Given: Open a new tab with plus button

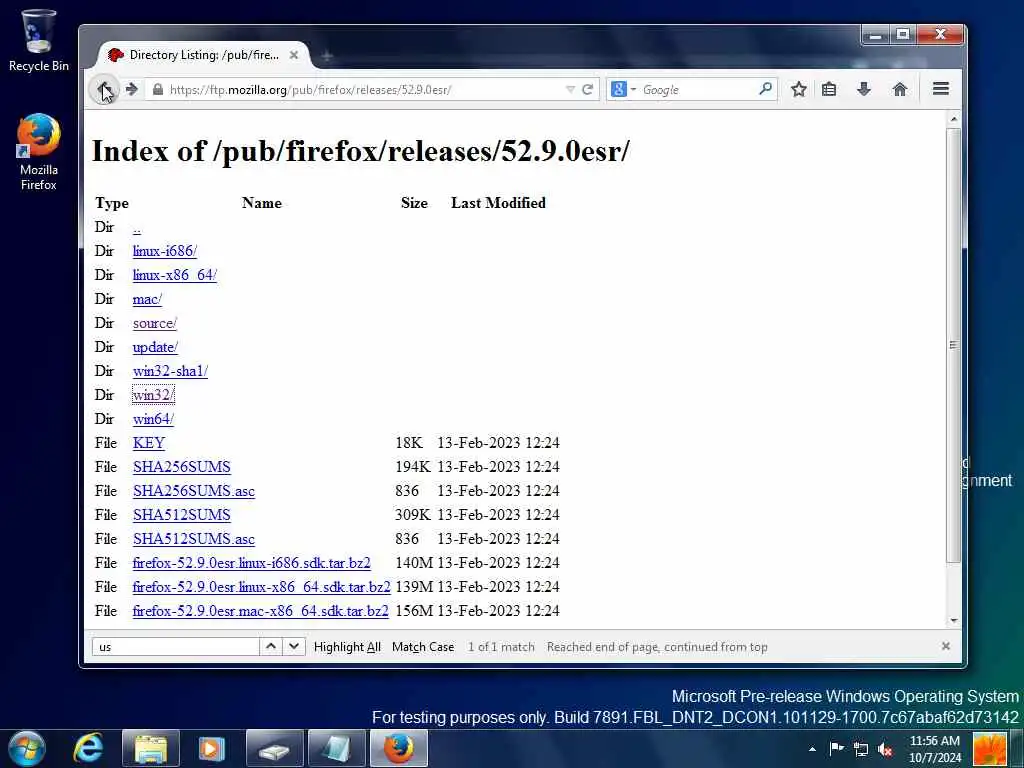Looking at the screenshot, I should (327, 57).
